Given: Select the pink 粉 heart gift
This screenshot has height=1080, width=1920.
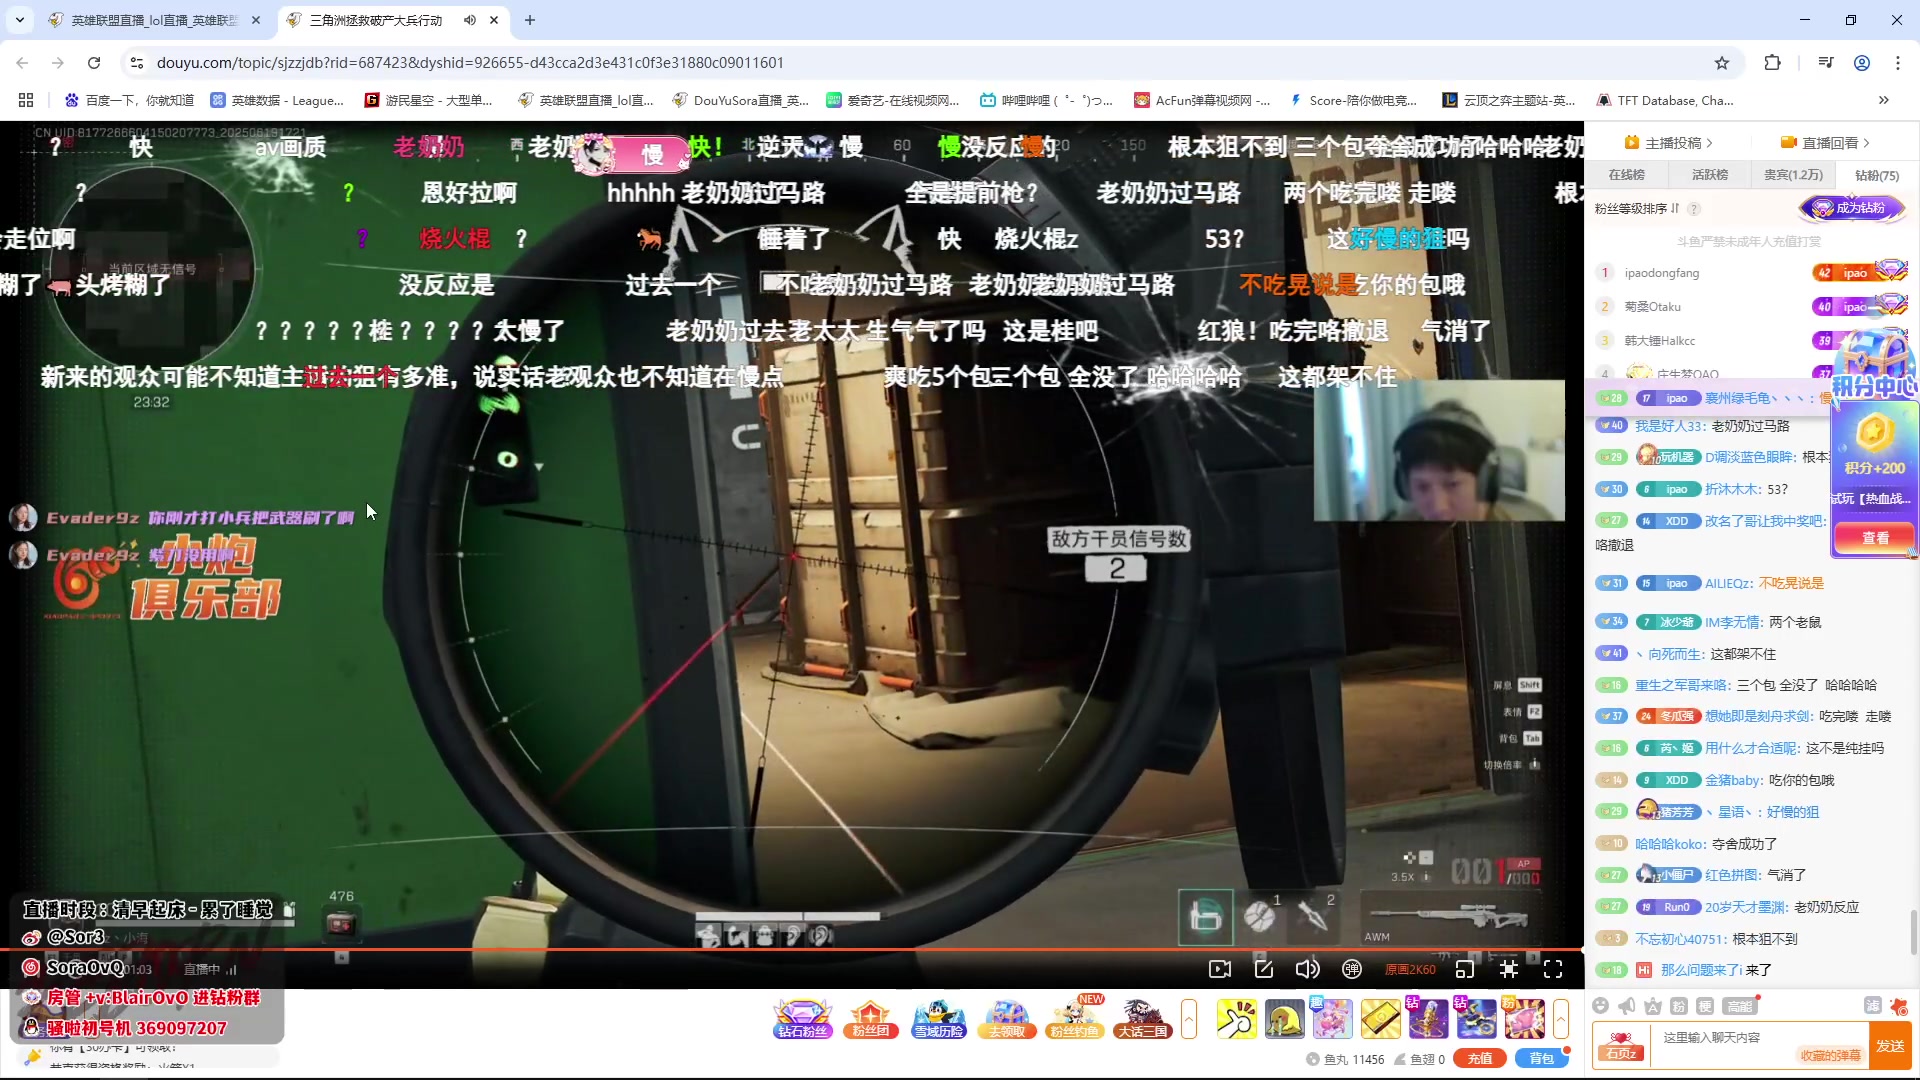Looking at the screenshot, I should [1523, 1019].
